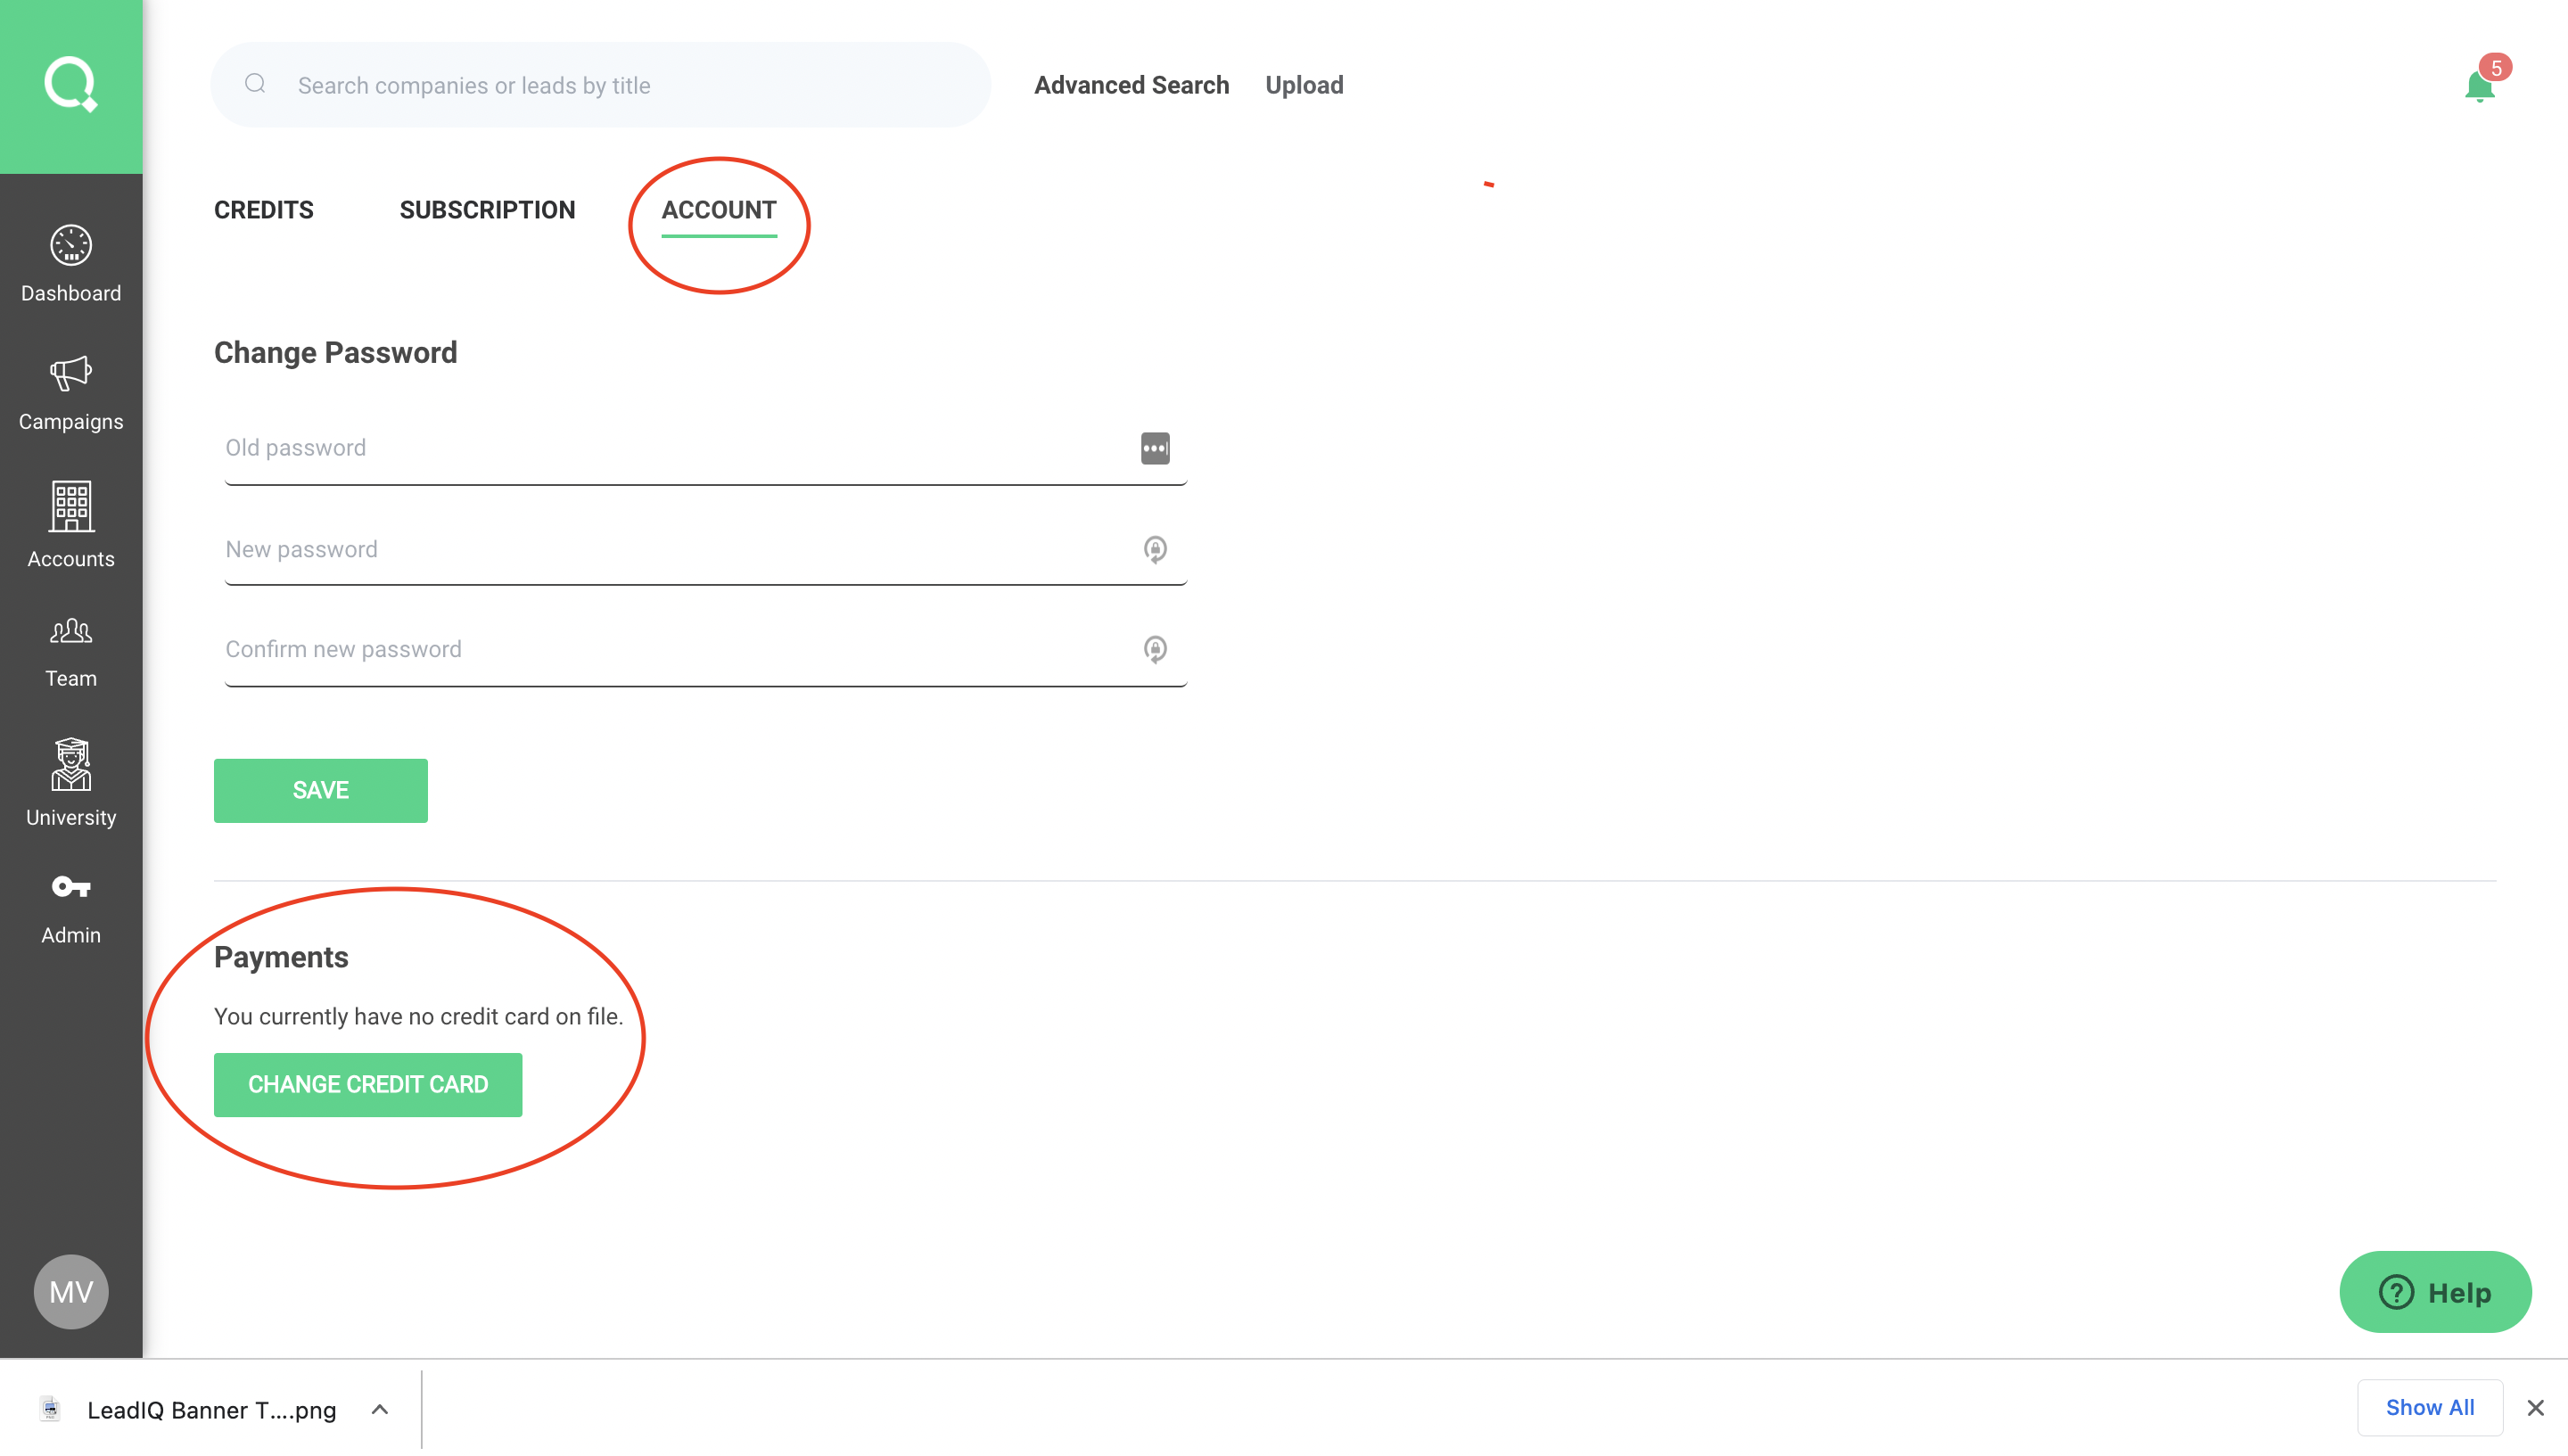Show All downloads in the download bar
The height and width of the screenshot is (1456, 2568).
[x=2429, y=1407]
